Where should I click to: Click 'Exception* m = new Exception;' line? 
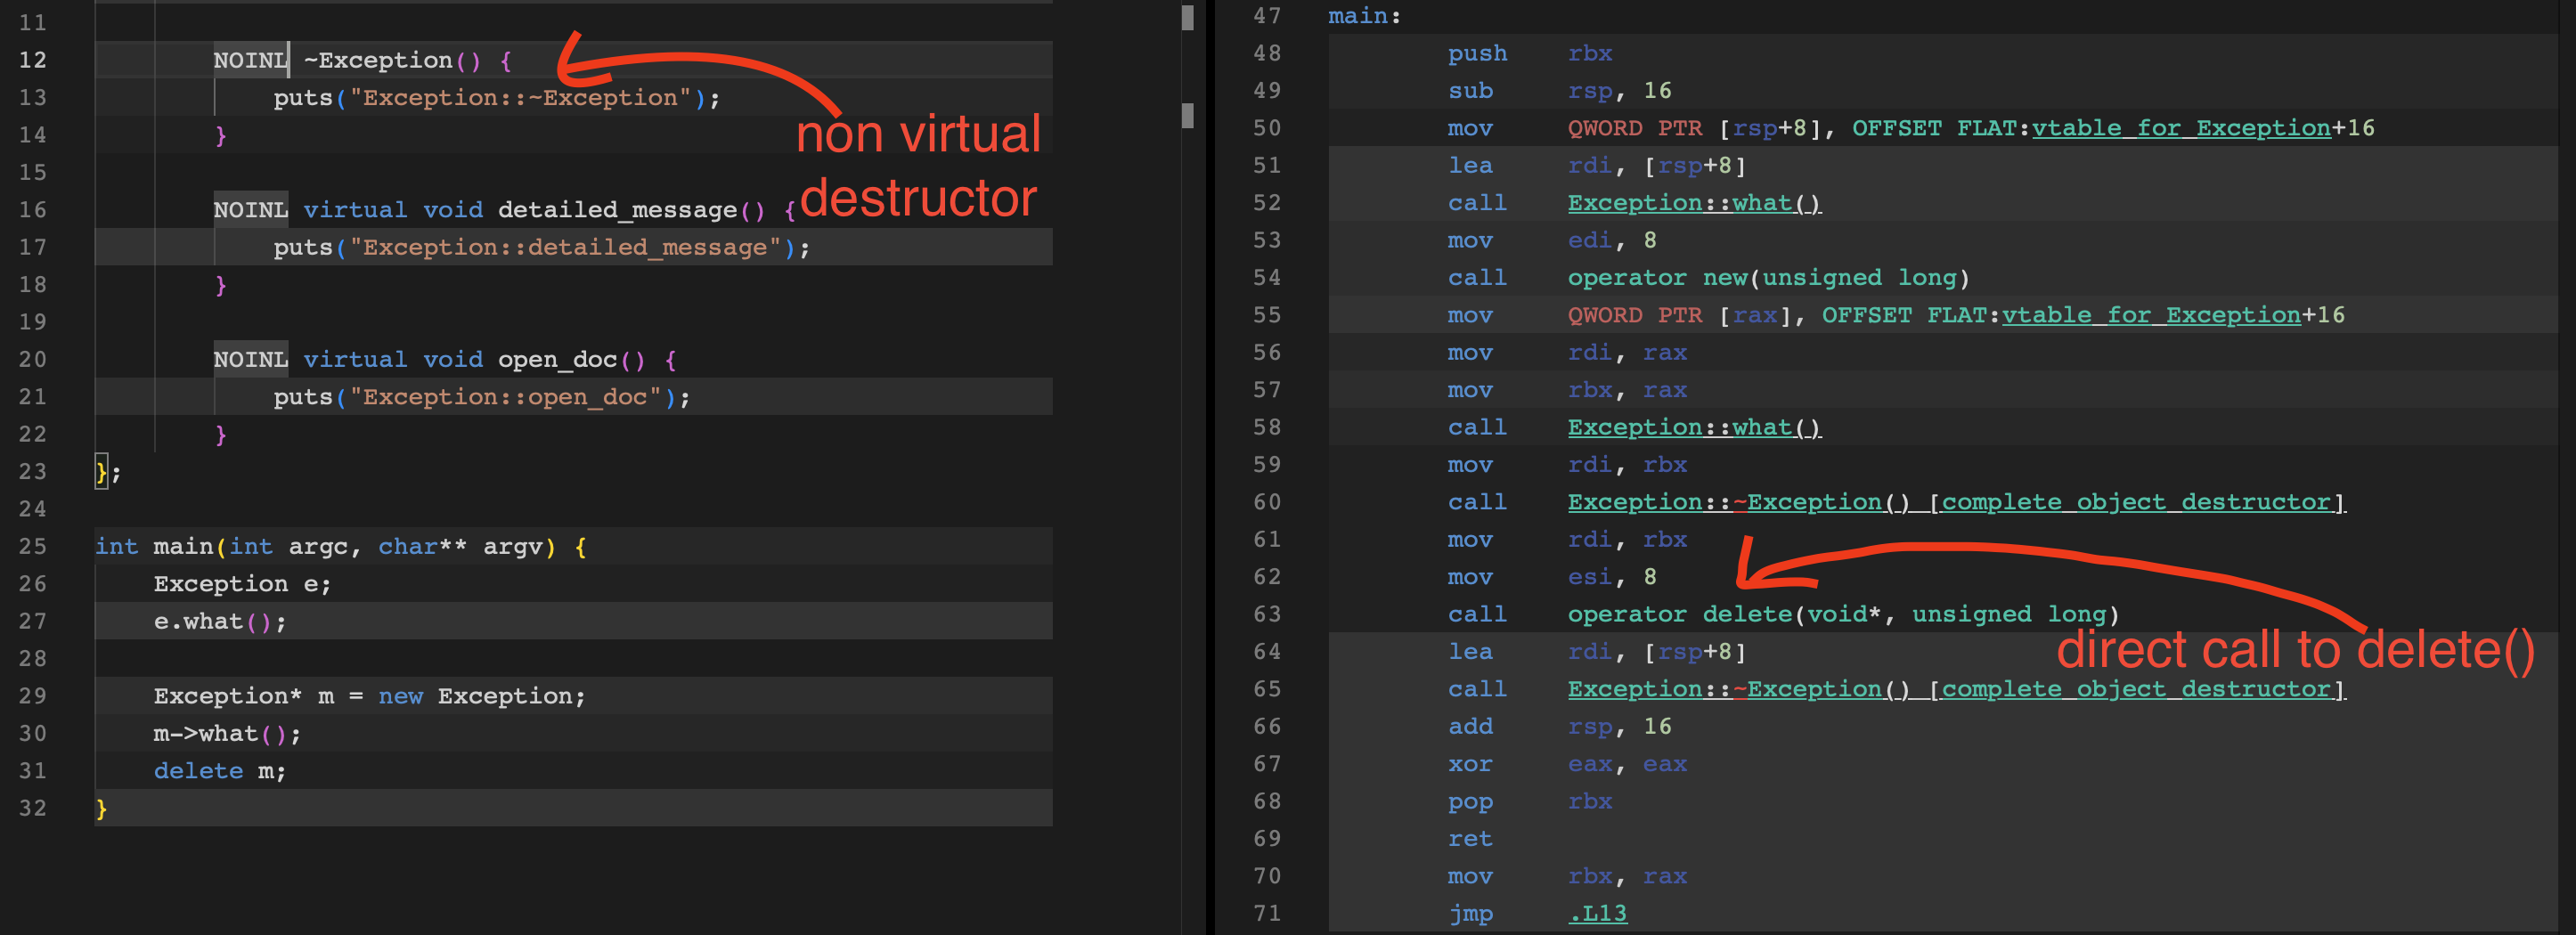pos(370,696)
